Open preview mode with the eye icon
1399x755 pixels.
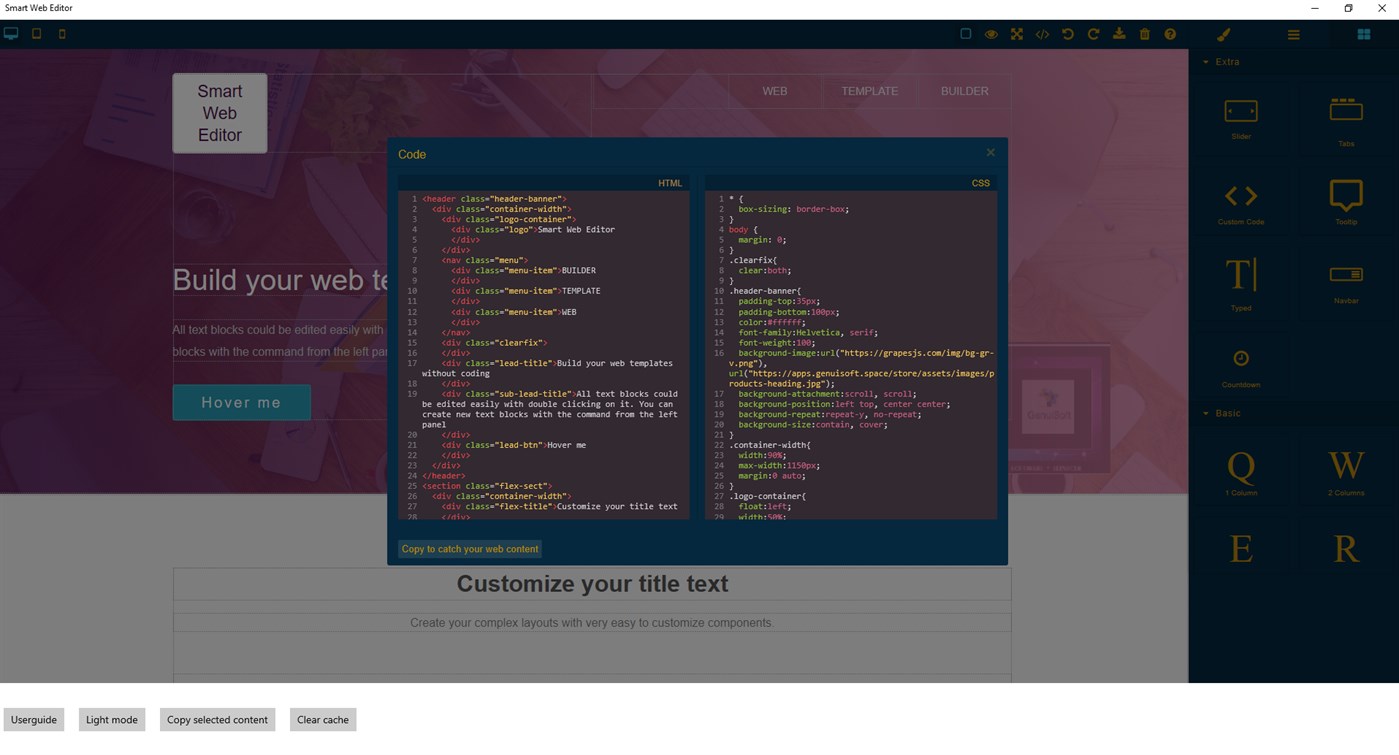[991, 33]
